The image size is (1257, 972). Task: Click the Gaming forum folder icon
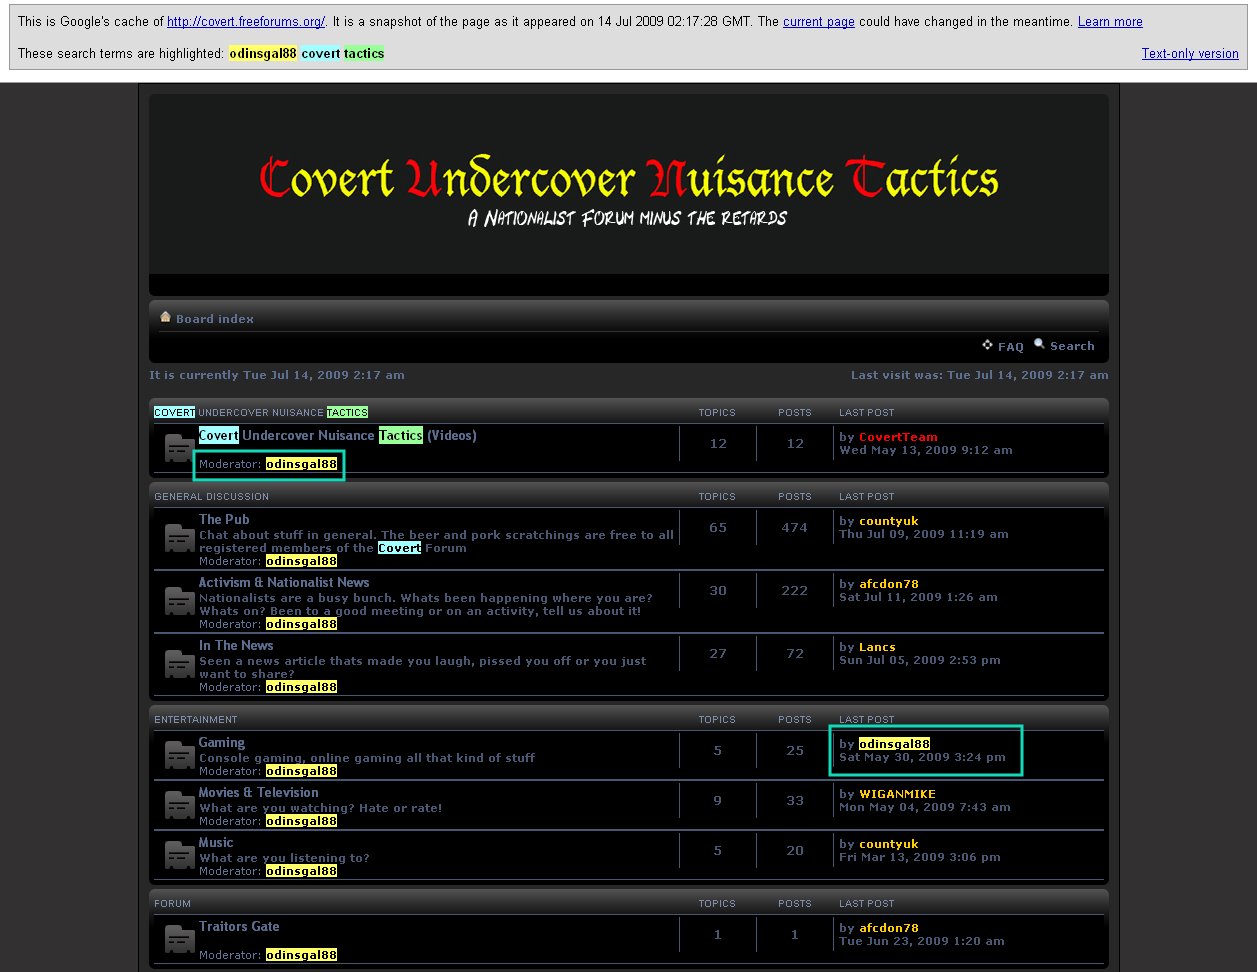(180, 756)
